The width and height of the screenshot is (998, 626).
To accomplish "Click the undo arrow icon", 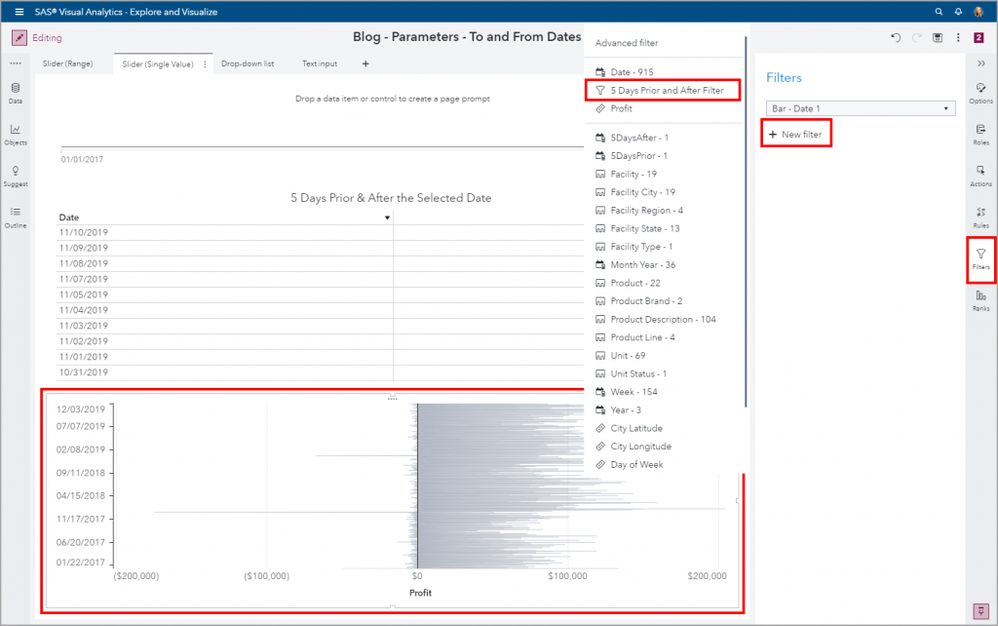I will (x=896, y=38).
